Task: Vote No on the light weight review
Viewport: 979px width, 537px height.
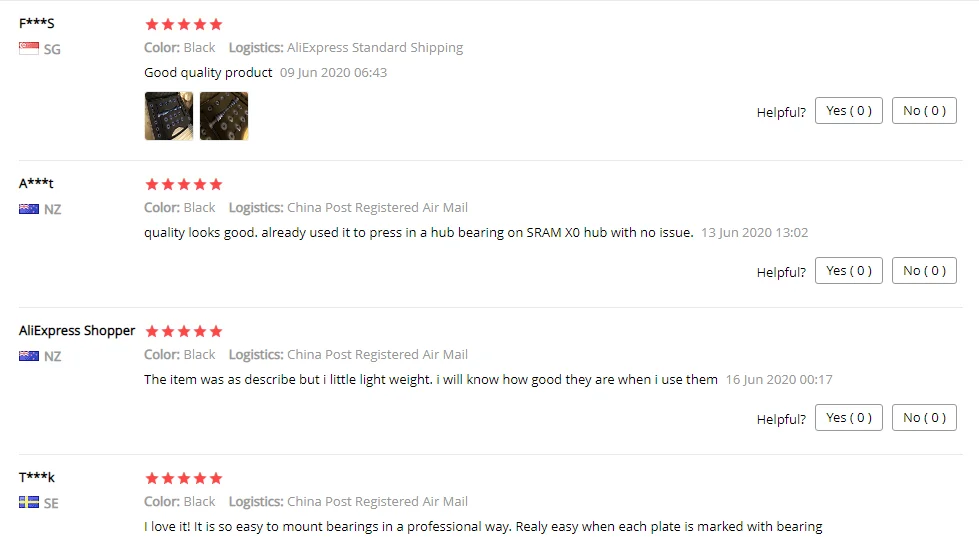Action: [x=924, y=418]
